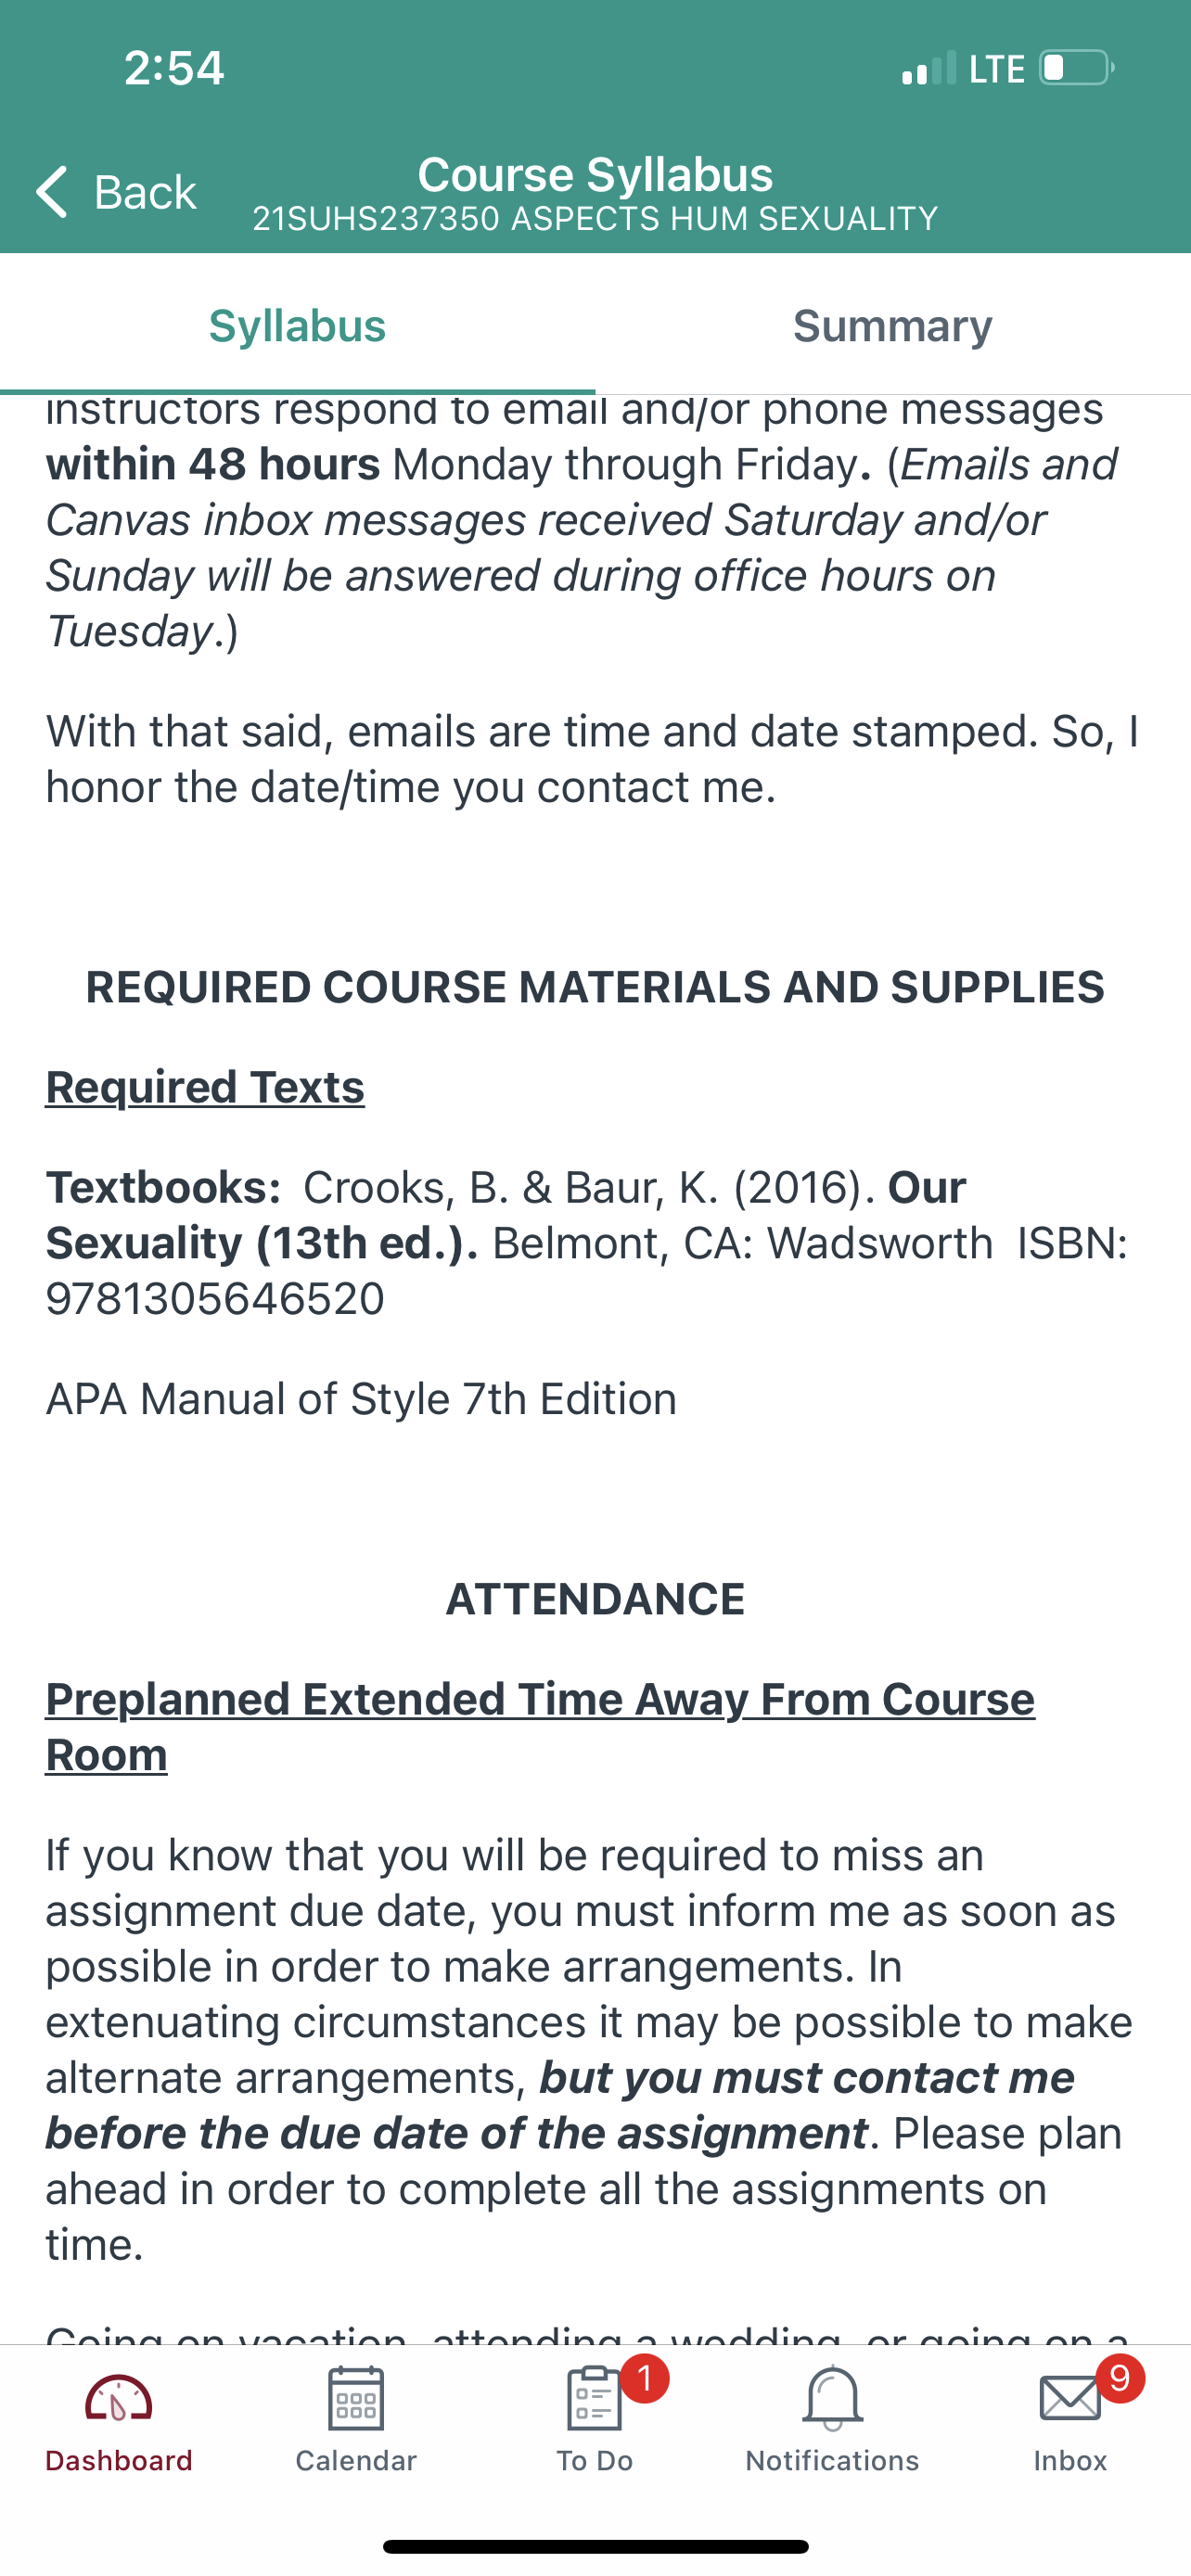Open the To Do clipboard icon

point(594,2398)
